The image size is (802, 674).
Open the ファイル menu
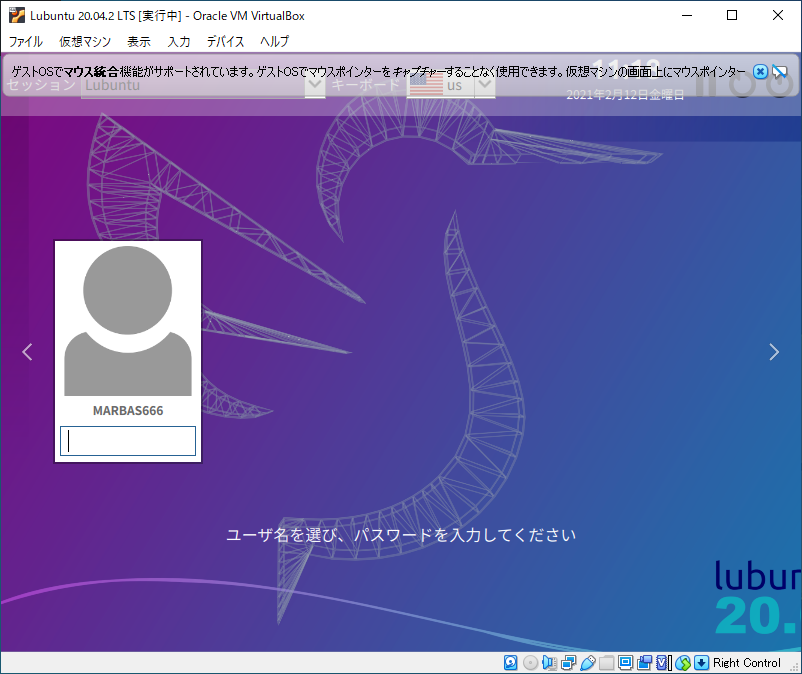point(26,41)
